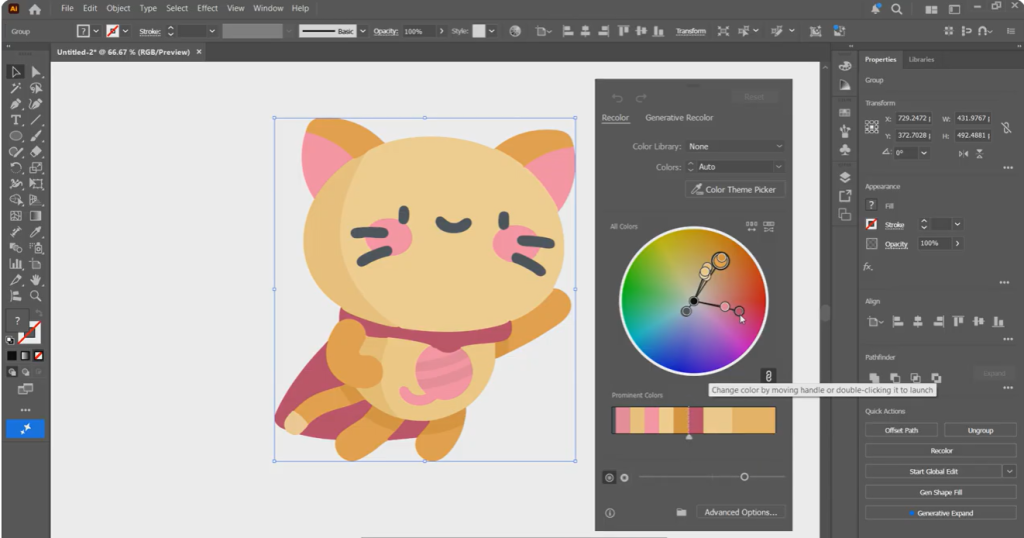Select the Pen tool

[16, 104]
